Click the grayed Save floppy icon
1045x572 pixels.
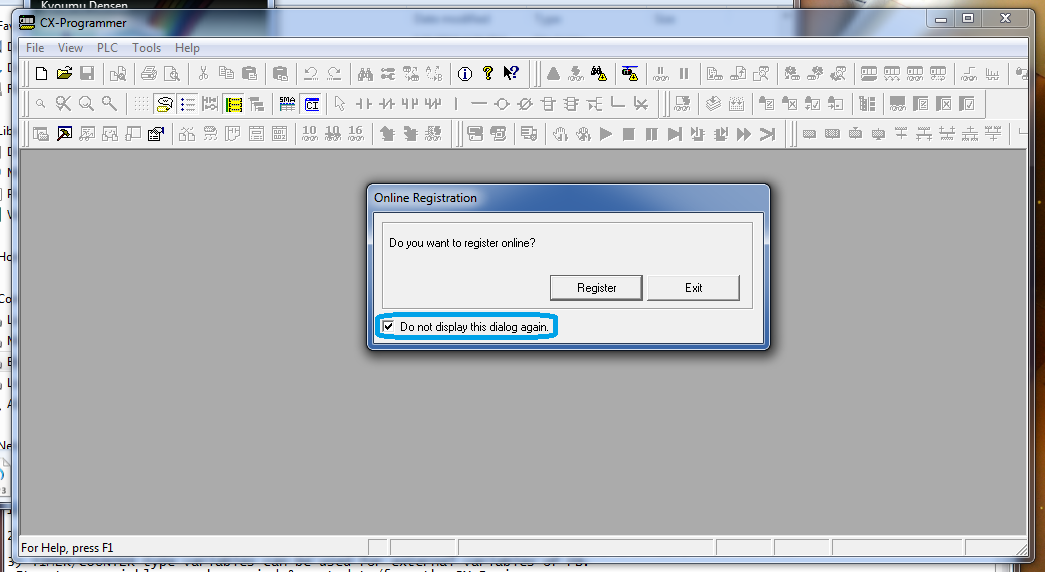click(87, 73)
